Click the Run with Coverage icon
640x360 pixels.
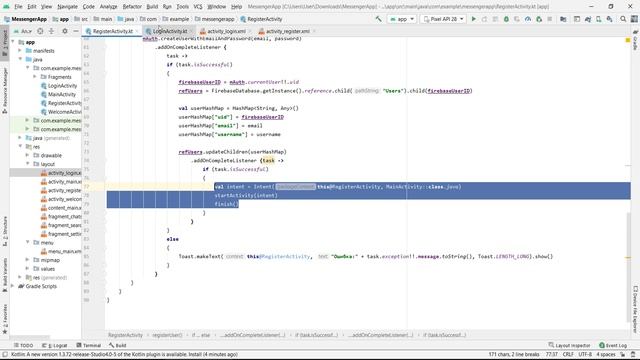pyautogui.click(x=517, y=19)
